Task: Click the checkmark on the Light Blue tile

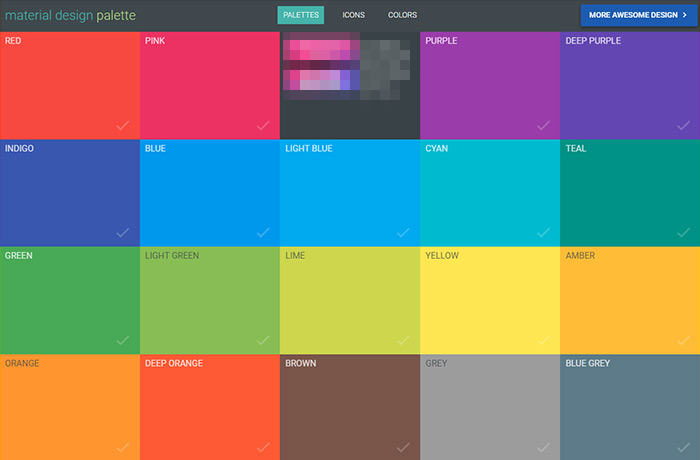Action: [x=403, y=233]
